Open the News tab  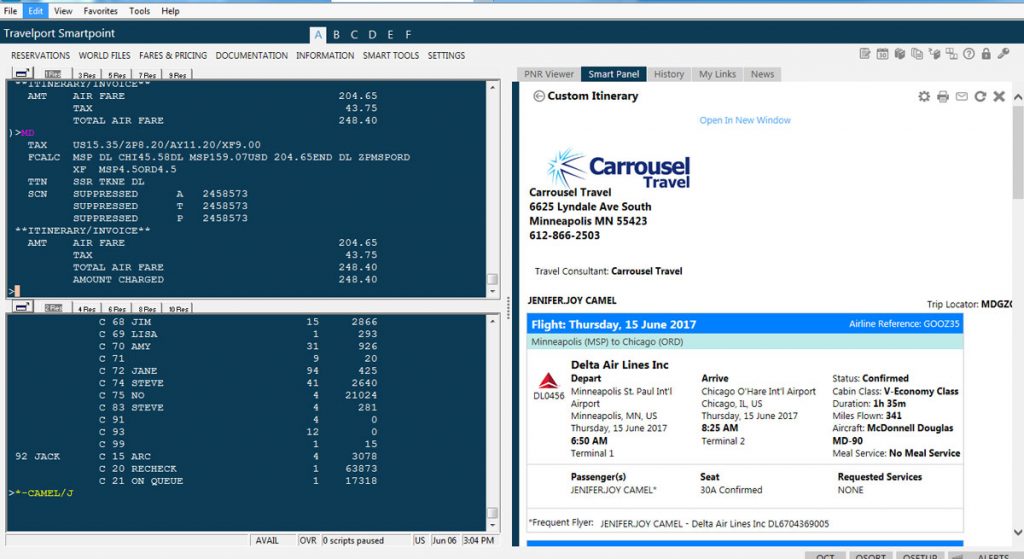coord(762,74)
